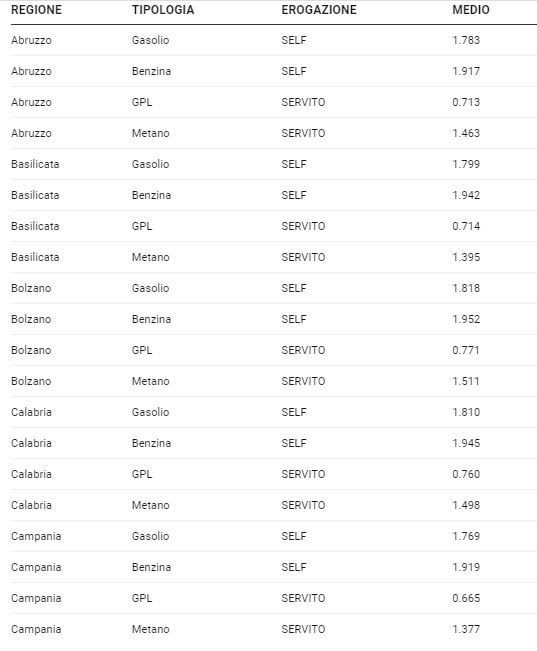Click the MEDIO column header
Viewport: 537px width, 651px height.
[x=471, y=10]
